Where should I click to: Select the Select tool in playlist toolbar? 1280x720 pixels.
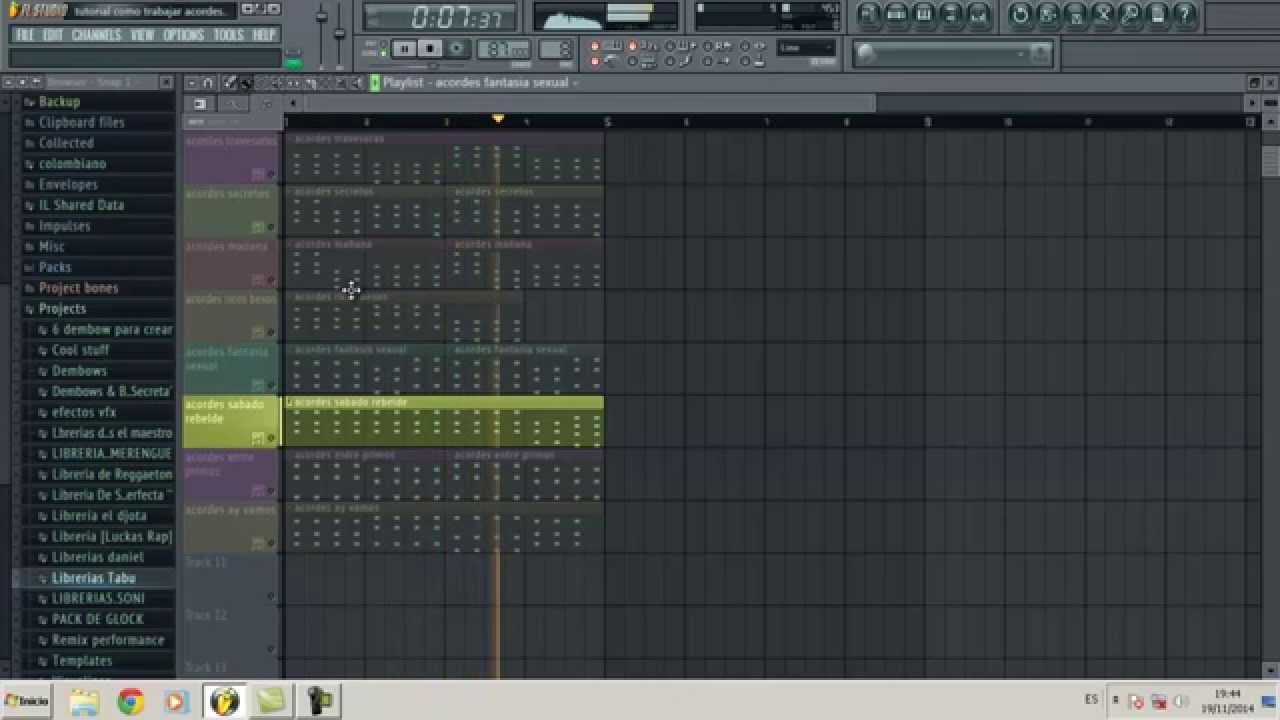point(326,83)
